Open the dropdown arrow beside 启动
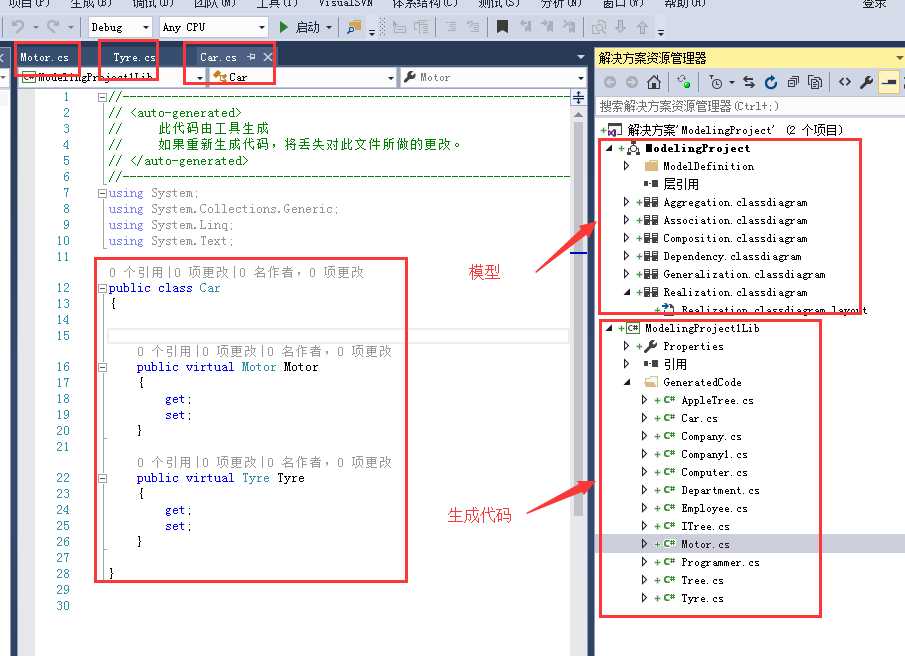905x656 pixels. click(x=329, y=27)
